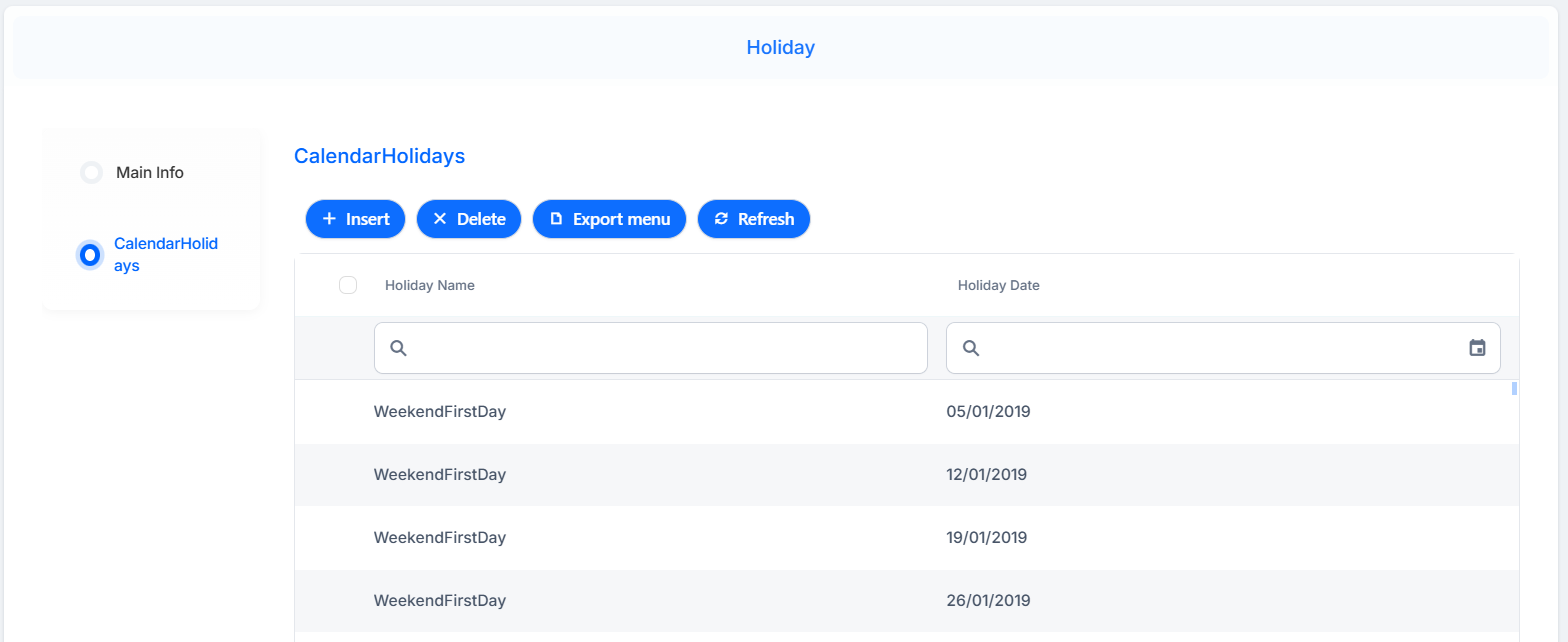Open the calendar picker in Holiday Date filter
Viewport: 1568px width, 642px height.
[1477, 348]
